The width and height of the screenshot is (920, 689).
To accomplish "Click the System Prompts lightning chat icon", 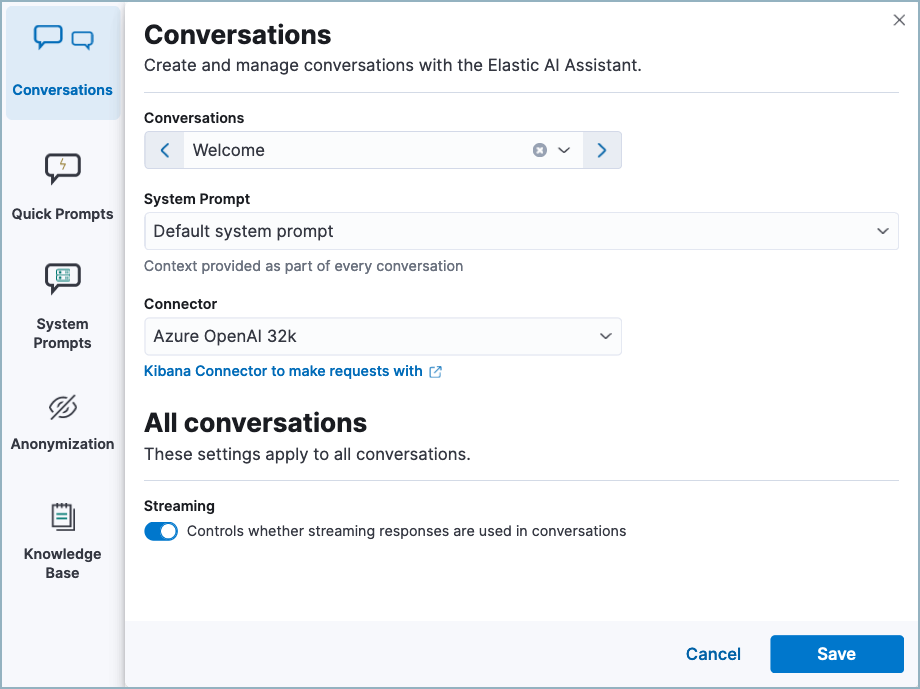I will pos(62,280).
